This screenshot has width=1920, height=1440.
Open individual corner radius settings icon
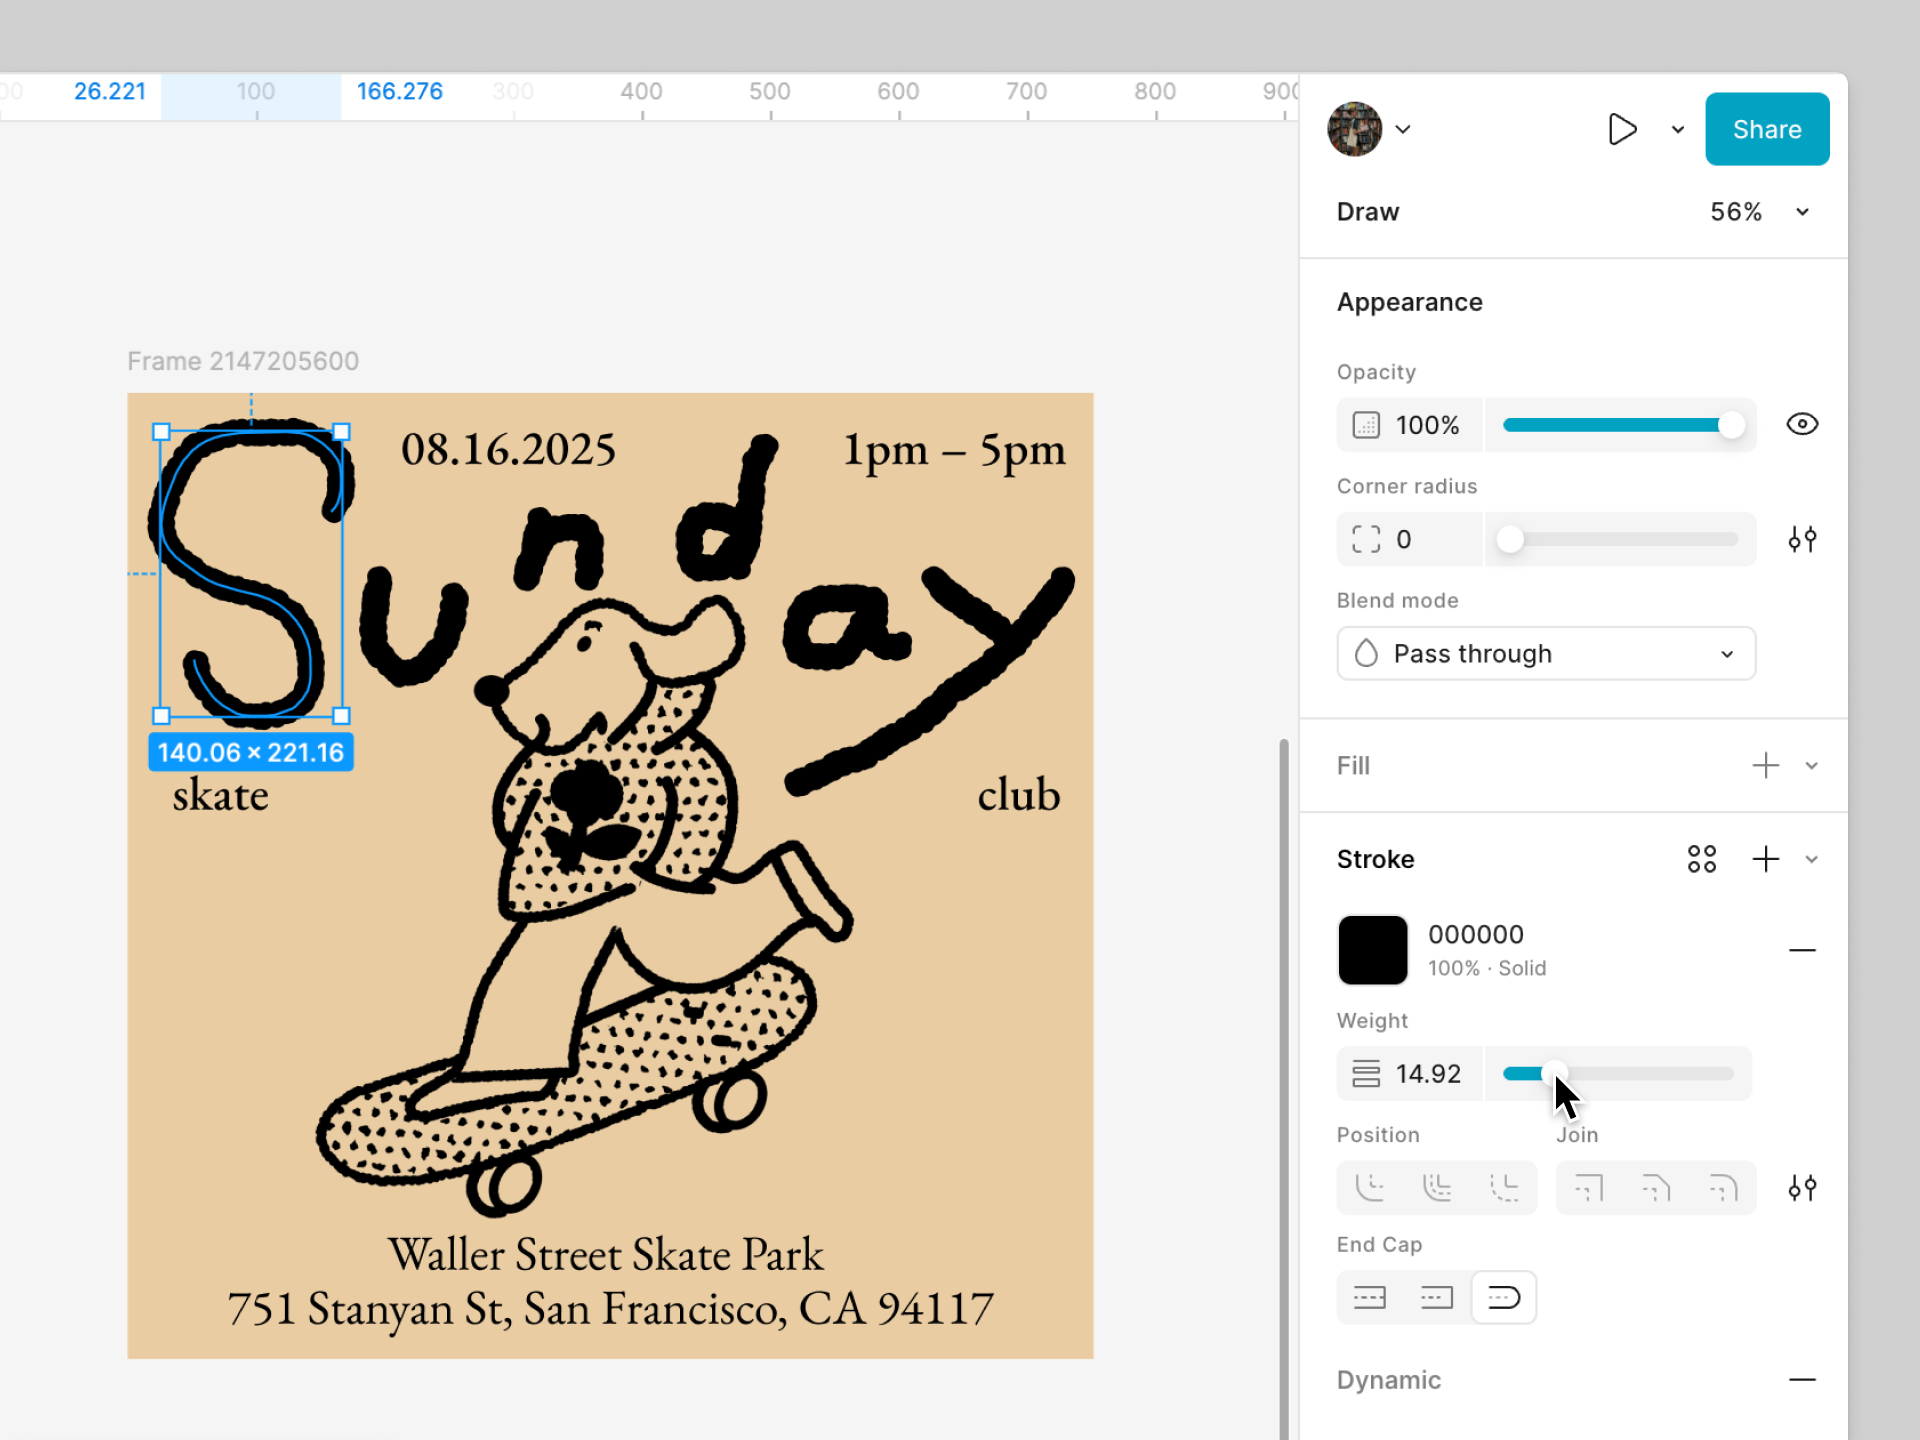coord(1802,539)
